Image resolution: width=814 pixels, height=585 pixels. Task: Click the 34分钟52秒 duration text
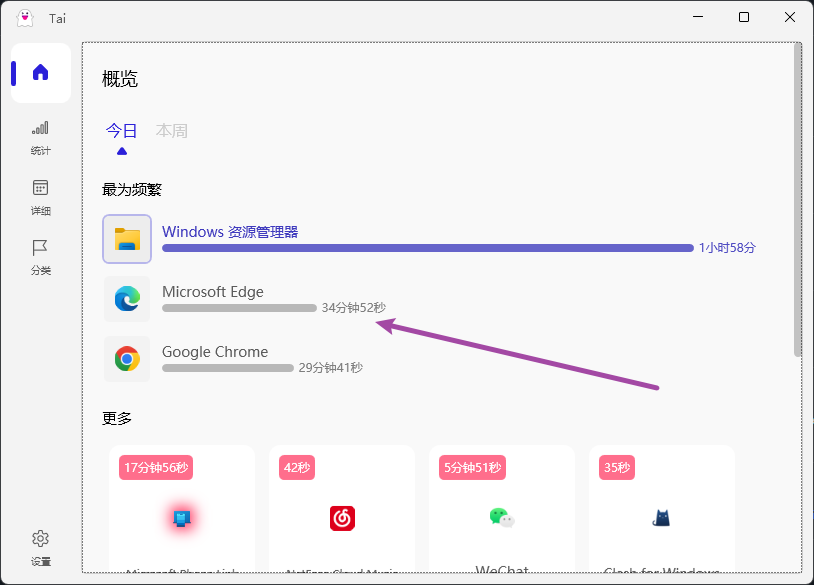(x=354, y=308)
